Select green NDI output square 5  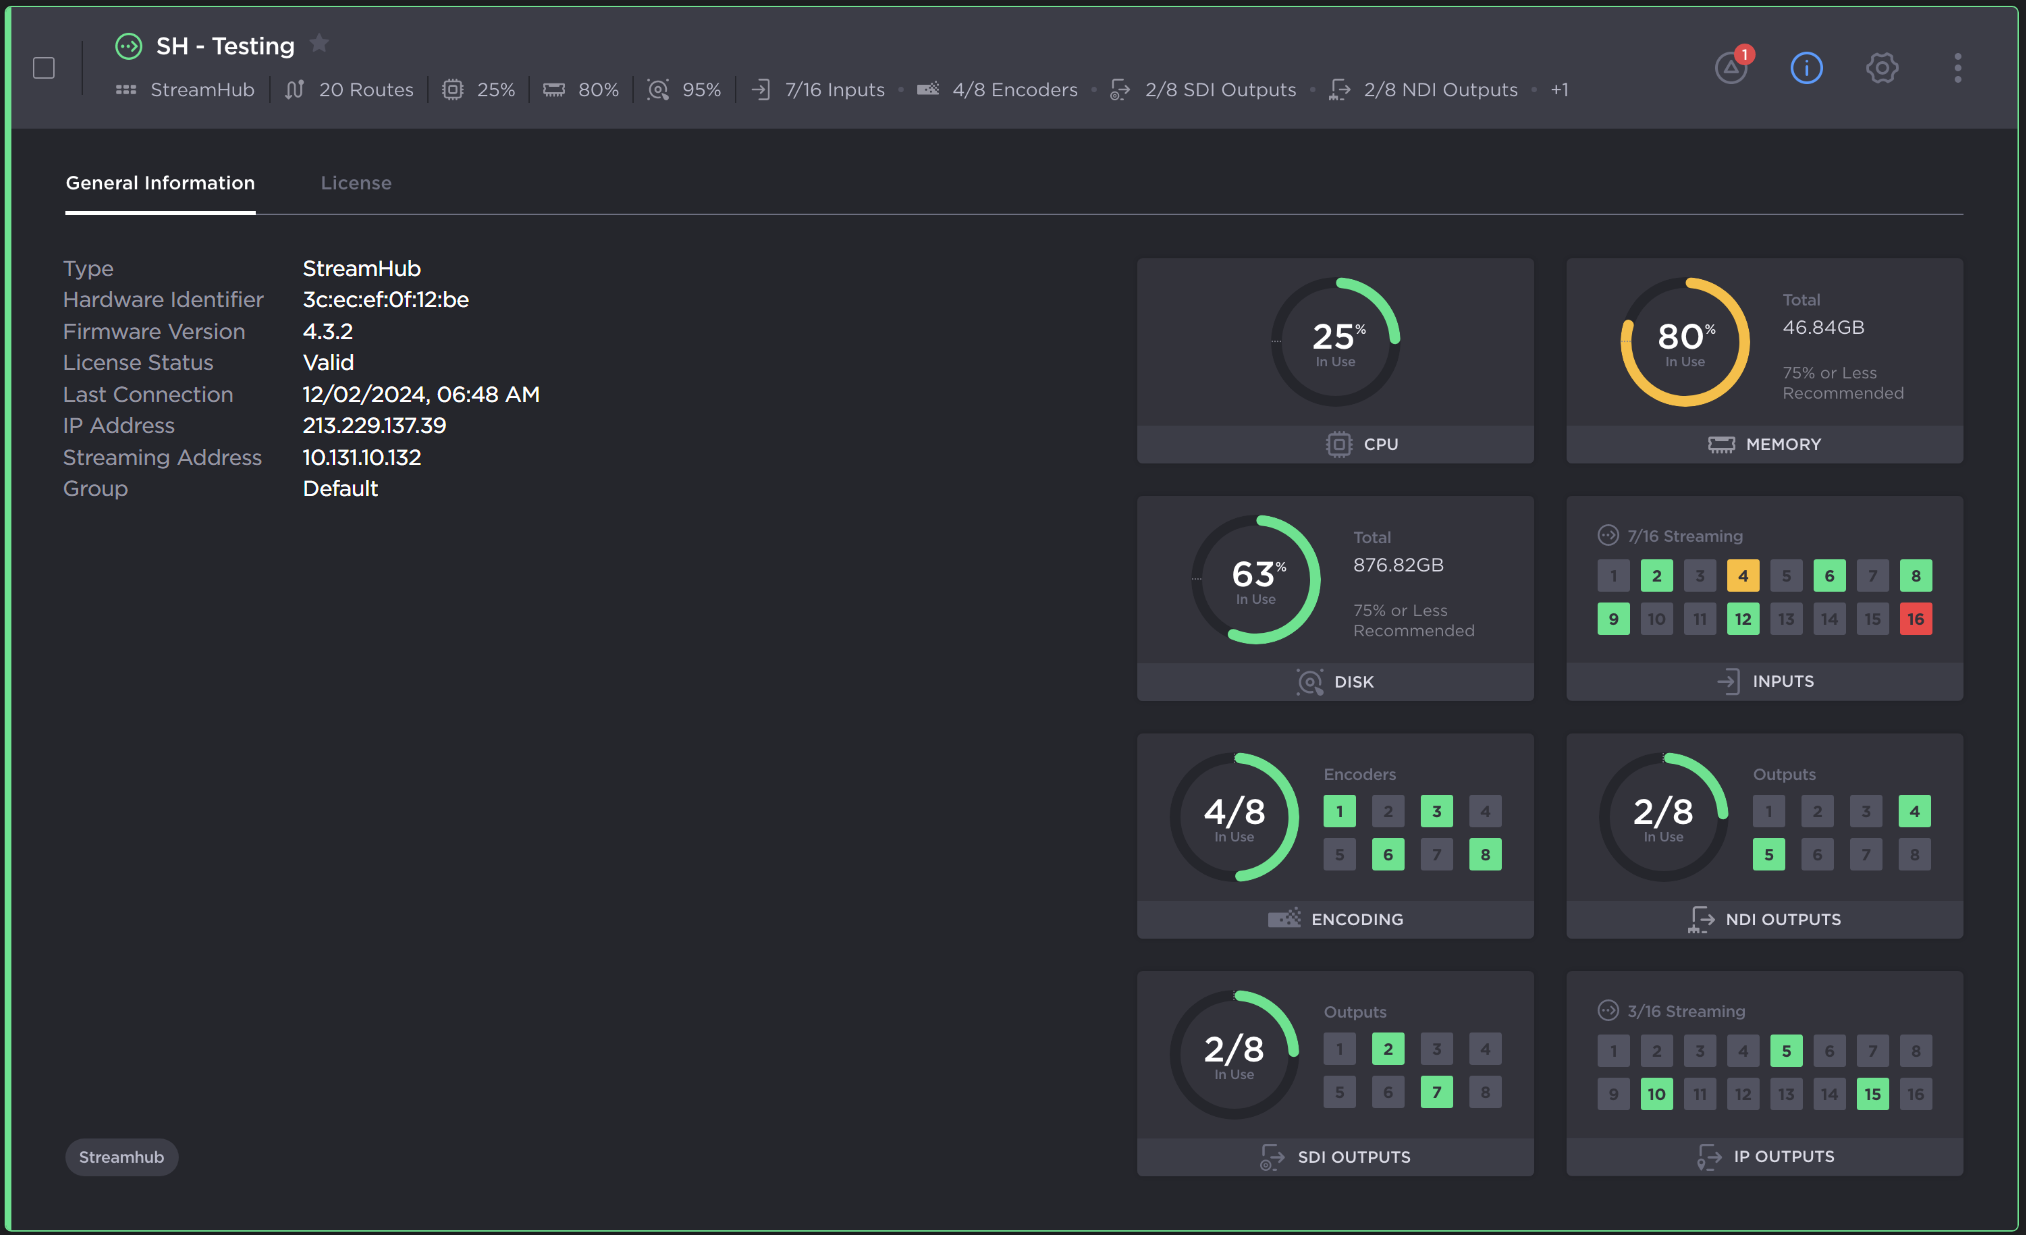(x=1769, y=855)
